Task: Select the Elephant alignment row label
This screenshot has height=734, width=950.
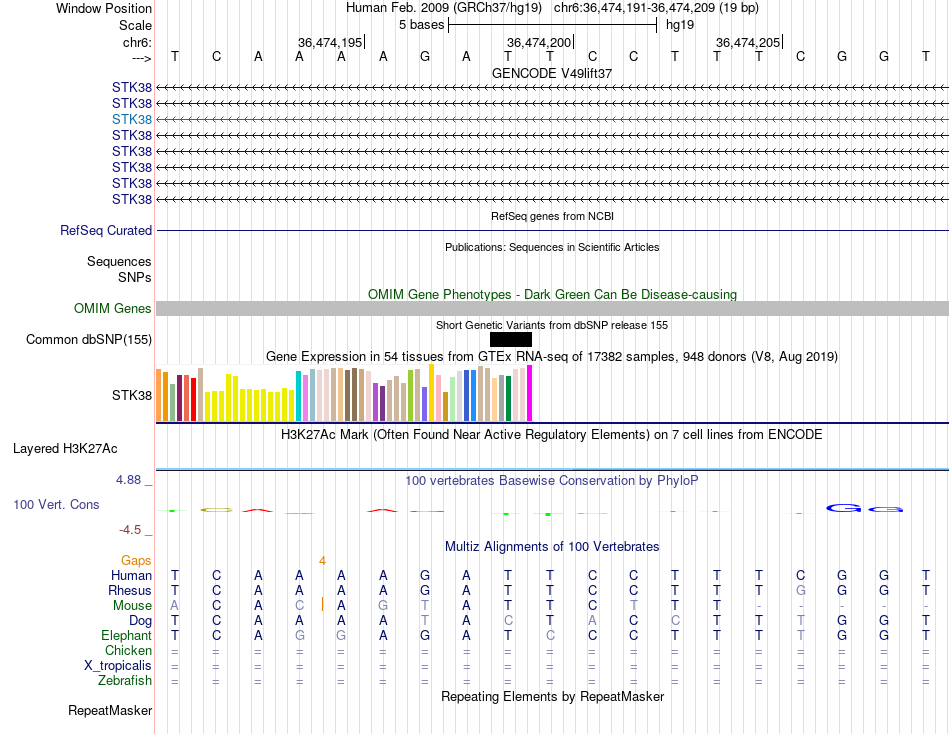Action: click(x=126, y=635)
